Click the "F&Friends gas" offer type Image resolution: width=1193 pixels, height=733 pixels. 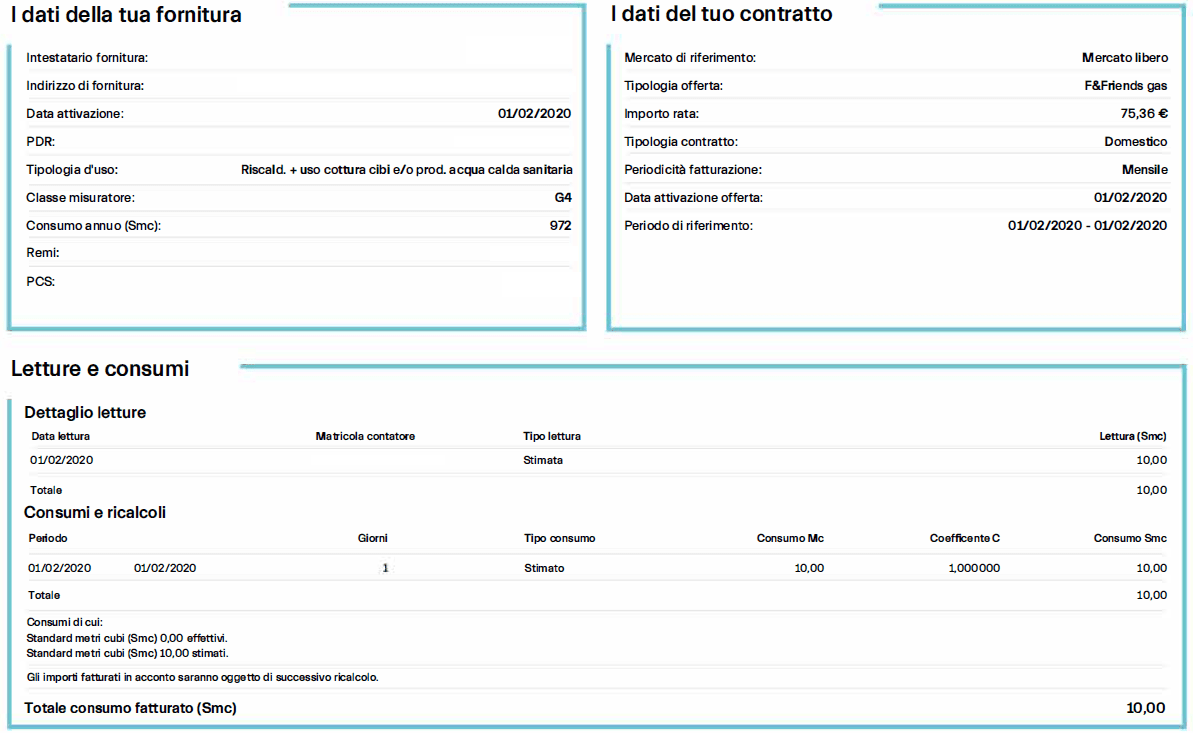1125,86
